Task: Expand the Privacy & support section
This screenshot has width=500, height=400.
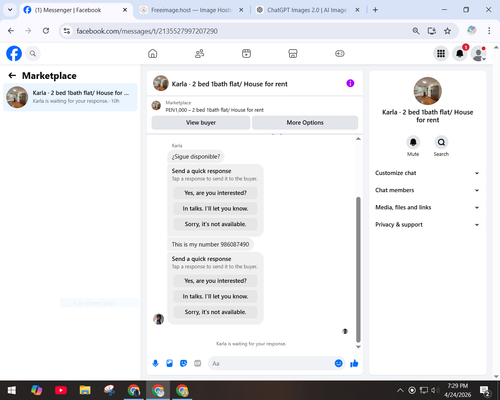Action: click(427, 225)
